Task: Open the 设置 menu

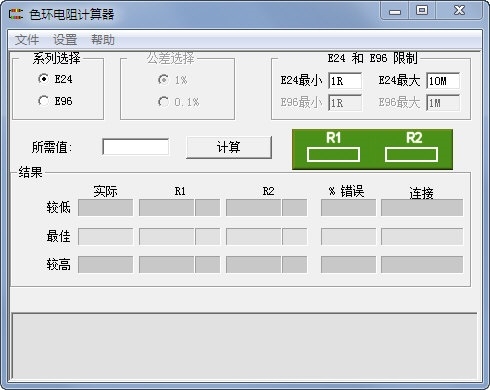Action: tap(65, 40)
